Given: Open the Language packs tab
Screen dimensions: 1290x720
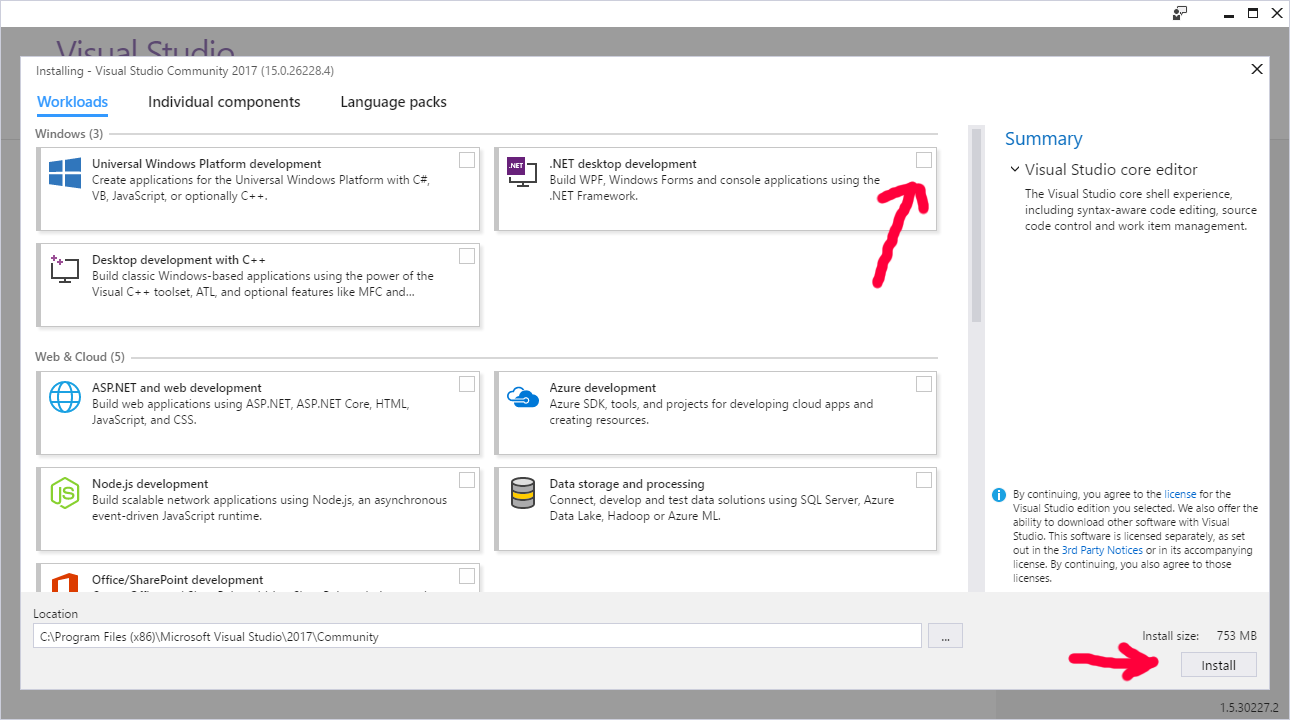Looking at the screenshot, I should click(x=392, y=101).
